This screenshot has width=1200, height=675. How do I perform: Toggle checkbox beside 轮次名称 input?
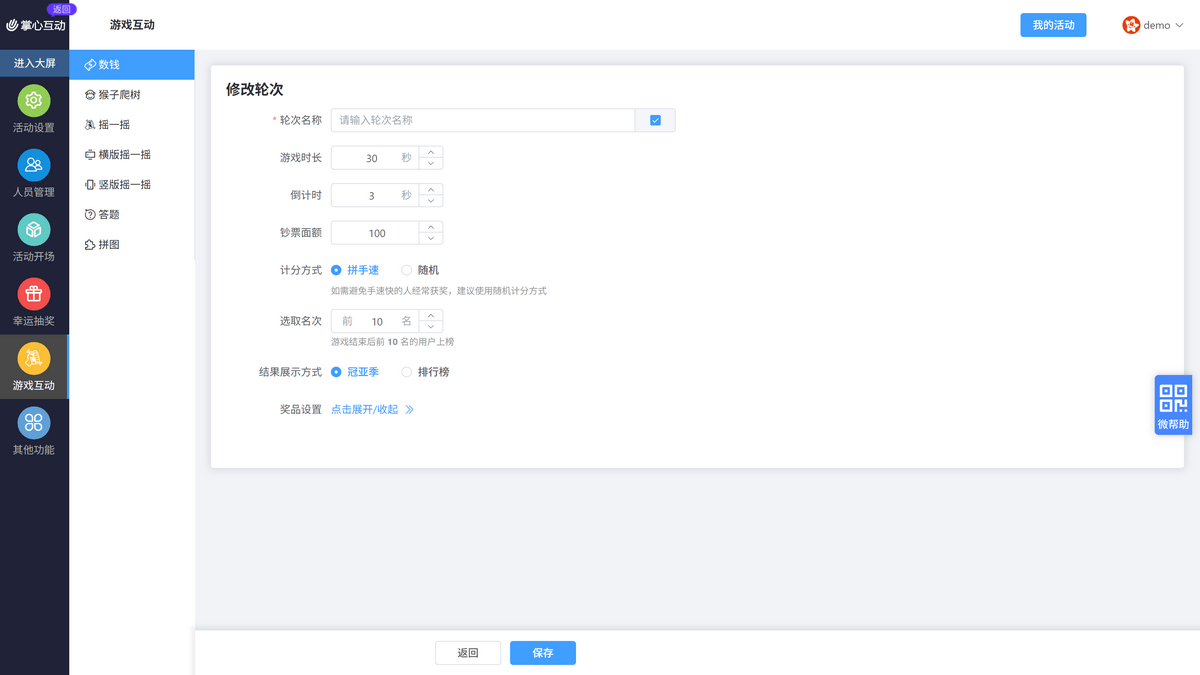coord(655,120)
